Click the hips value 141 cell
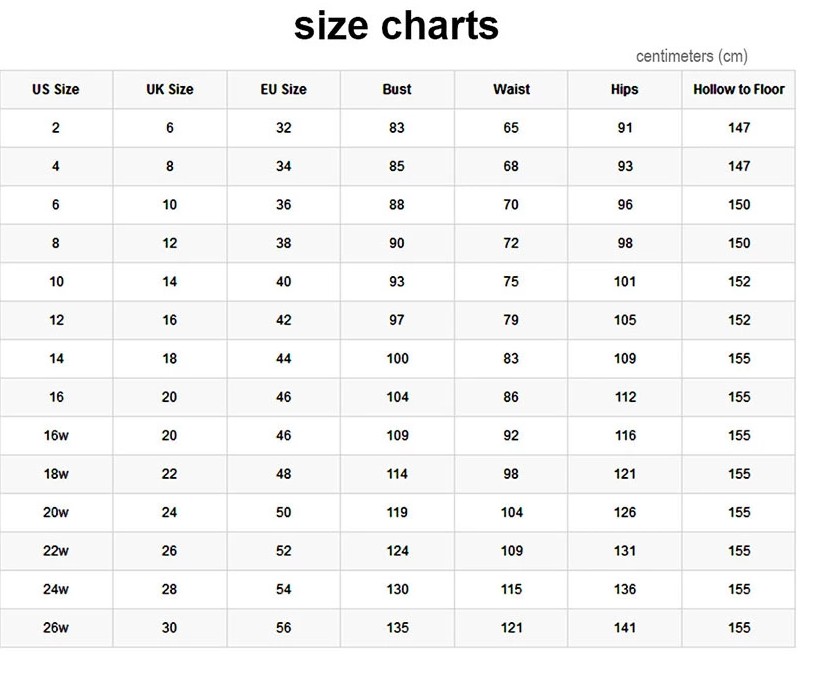821x691 pixels. 625,628
